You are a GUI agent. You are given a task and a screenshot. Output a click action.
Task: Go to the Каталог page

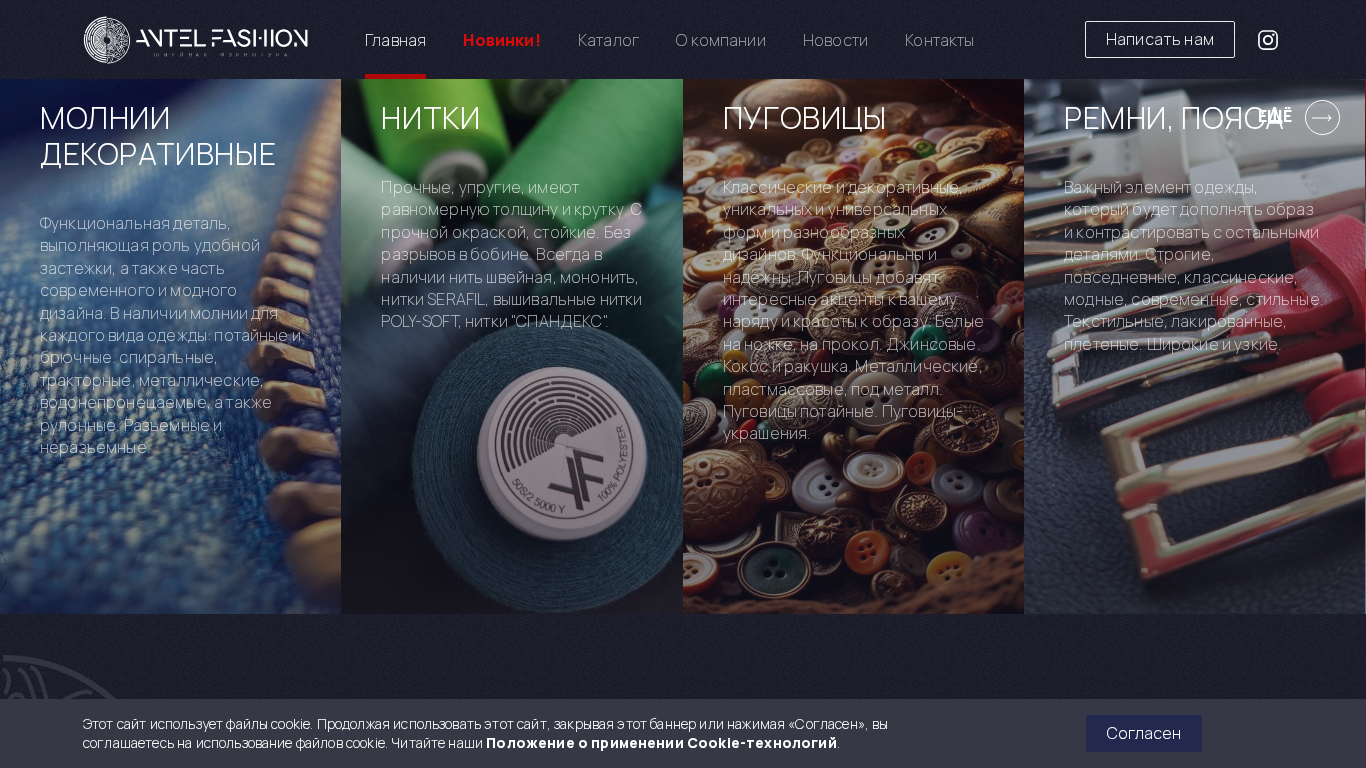(x=608, y=40)
